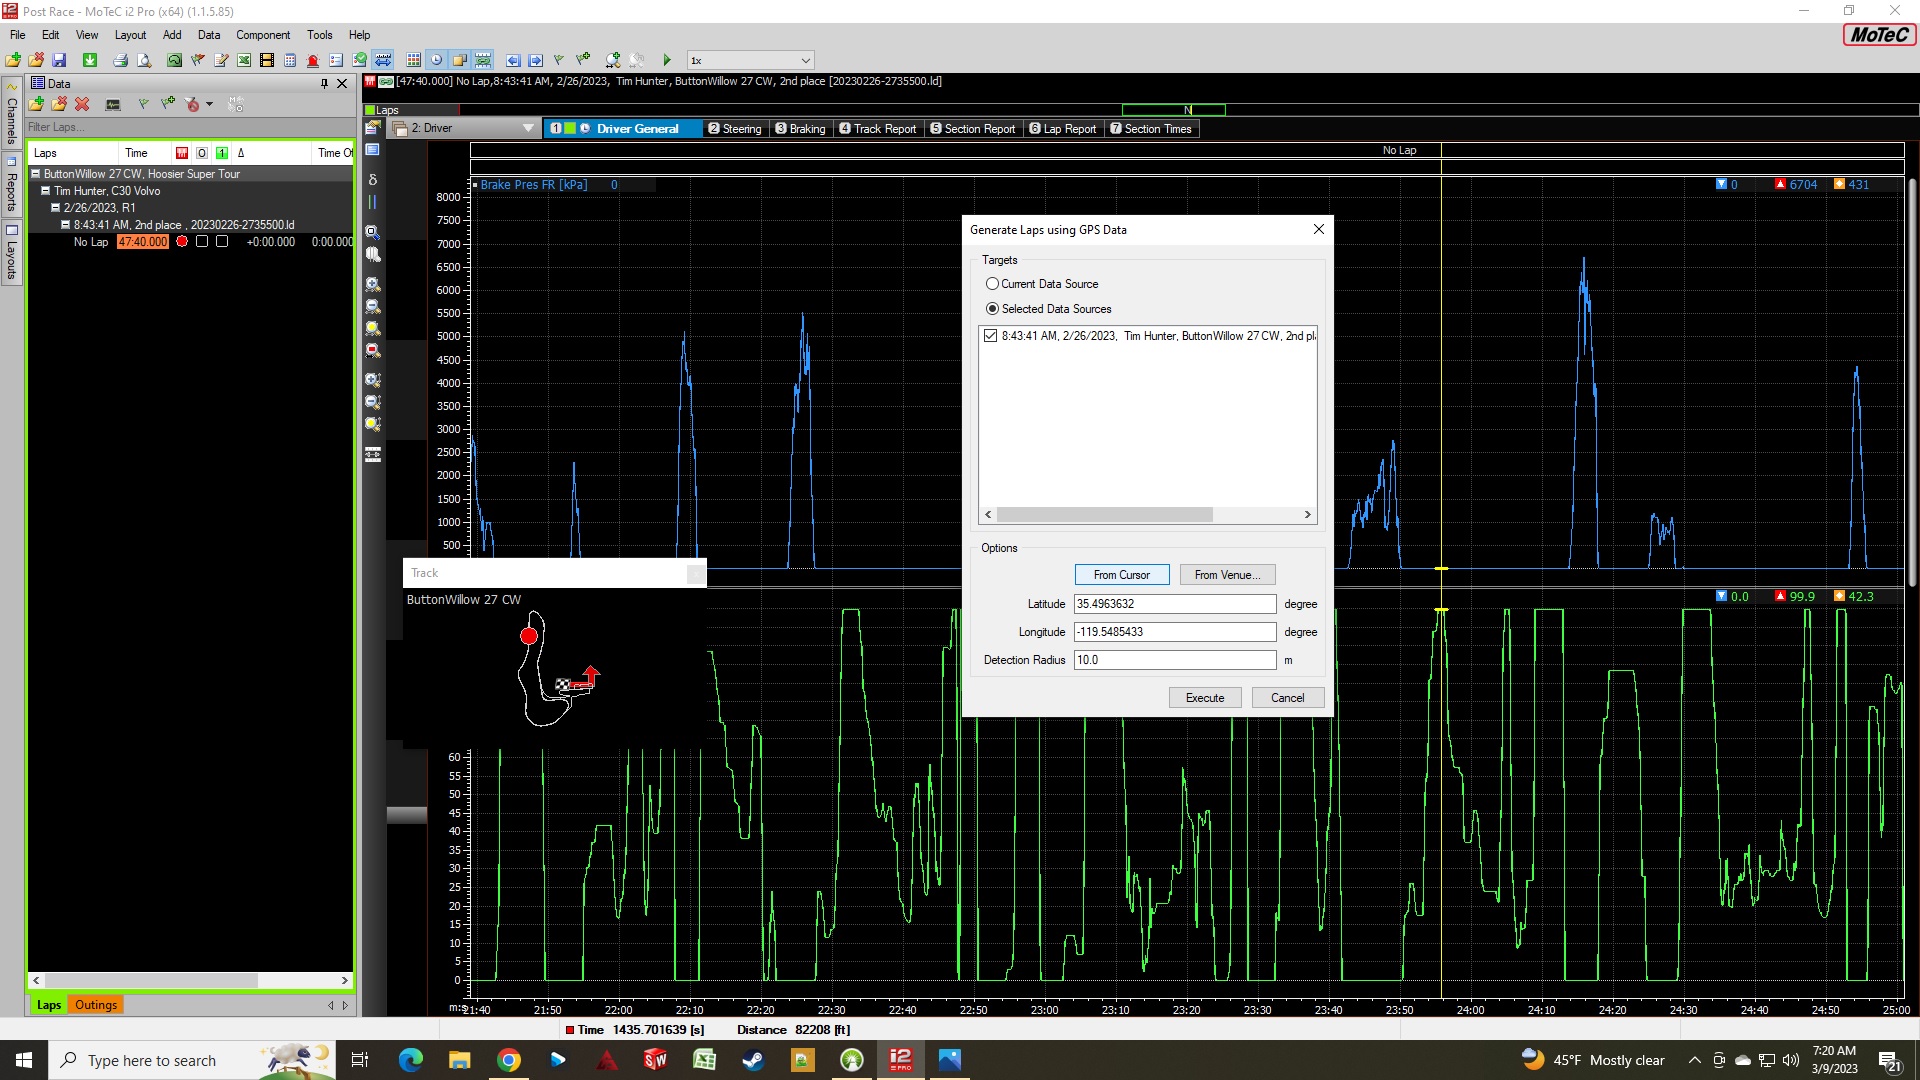Click the Print toolbar icon
1920x1080 pixels.
click(x=120, y=60)
